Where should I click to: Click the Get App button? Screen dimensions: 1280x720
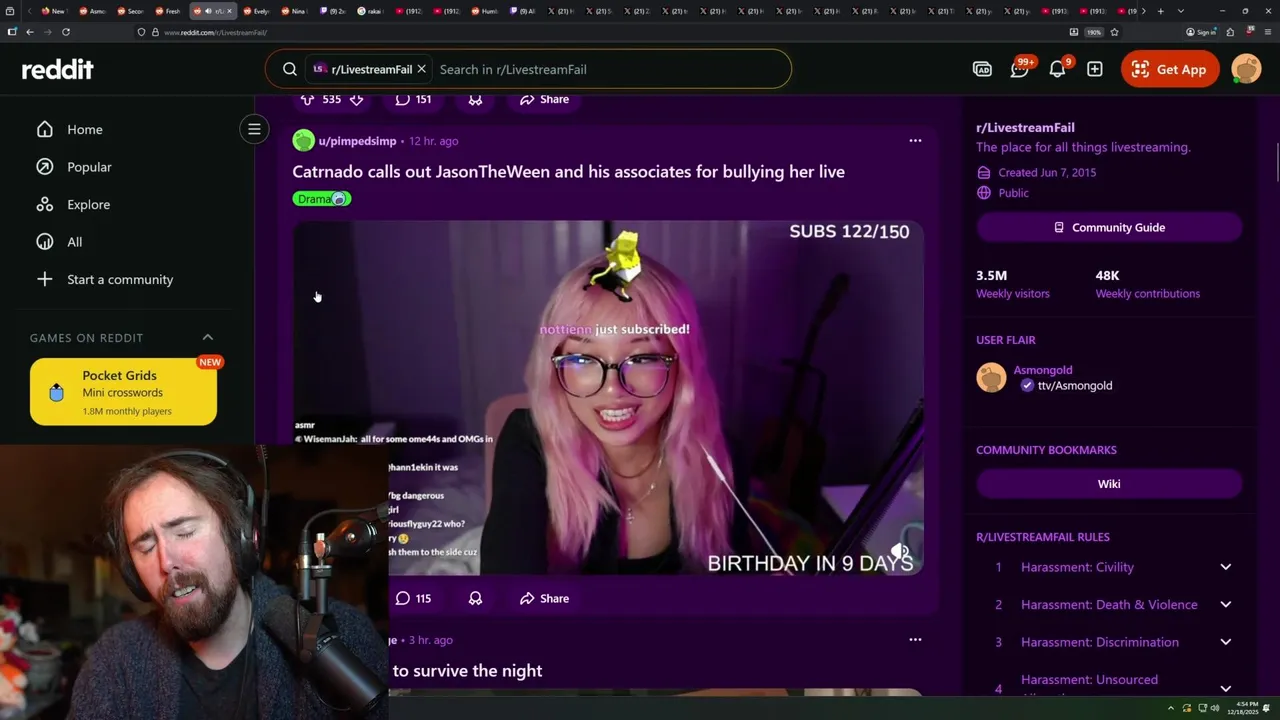(x=1170, y=69)
